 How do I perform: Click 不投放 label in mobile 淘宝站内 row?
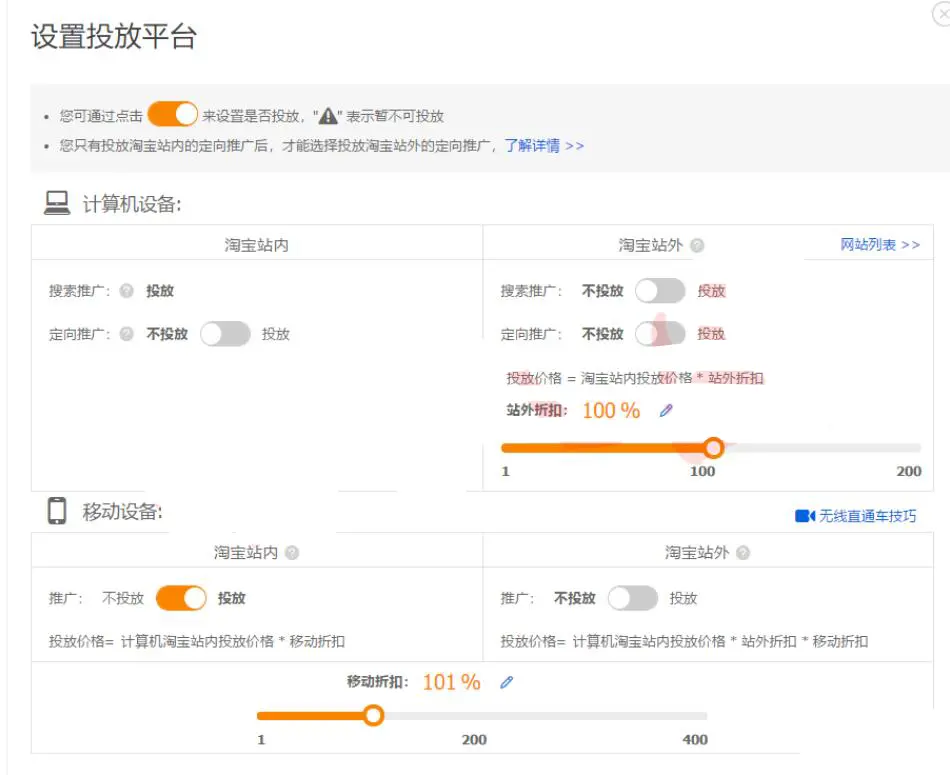[123, 598]
